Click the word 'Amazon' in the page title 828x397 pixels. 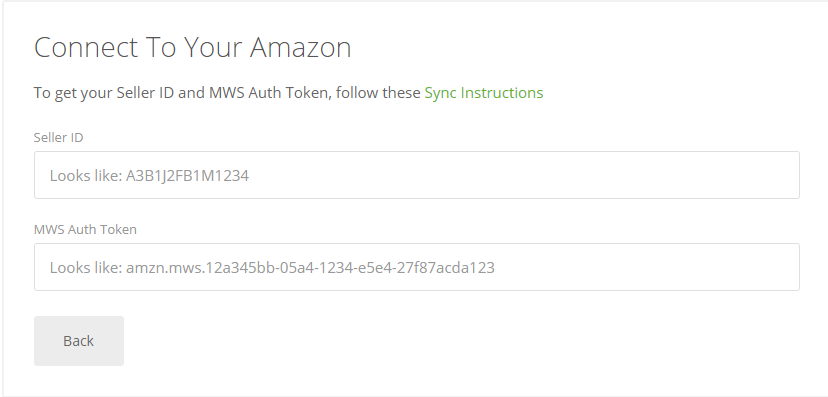[x=300, y=47]
